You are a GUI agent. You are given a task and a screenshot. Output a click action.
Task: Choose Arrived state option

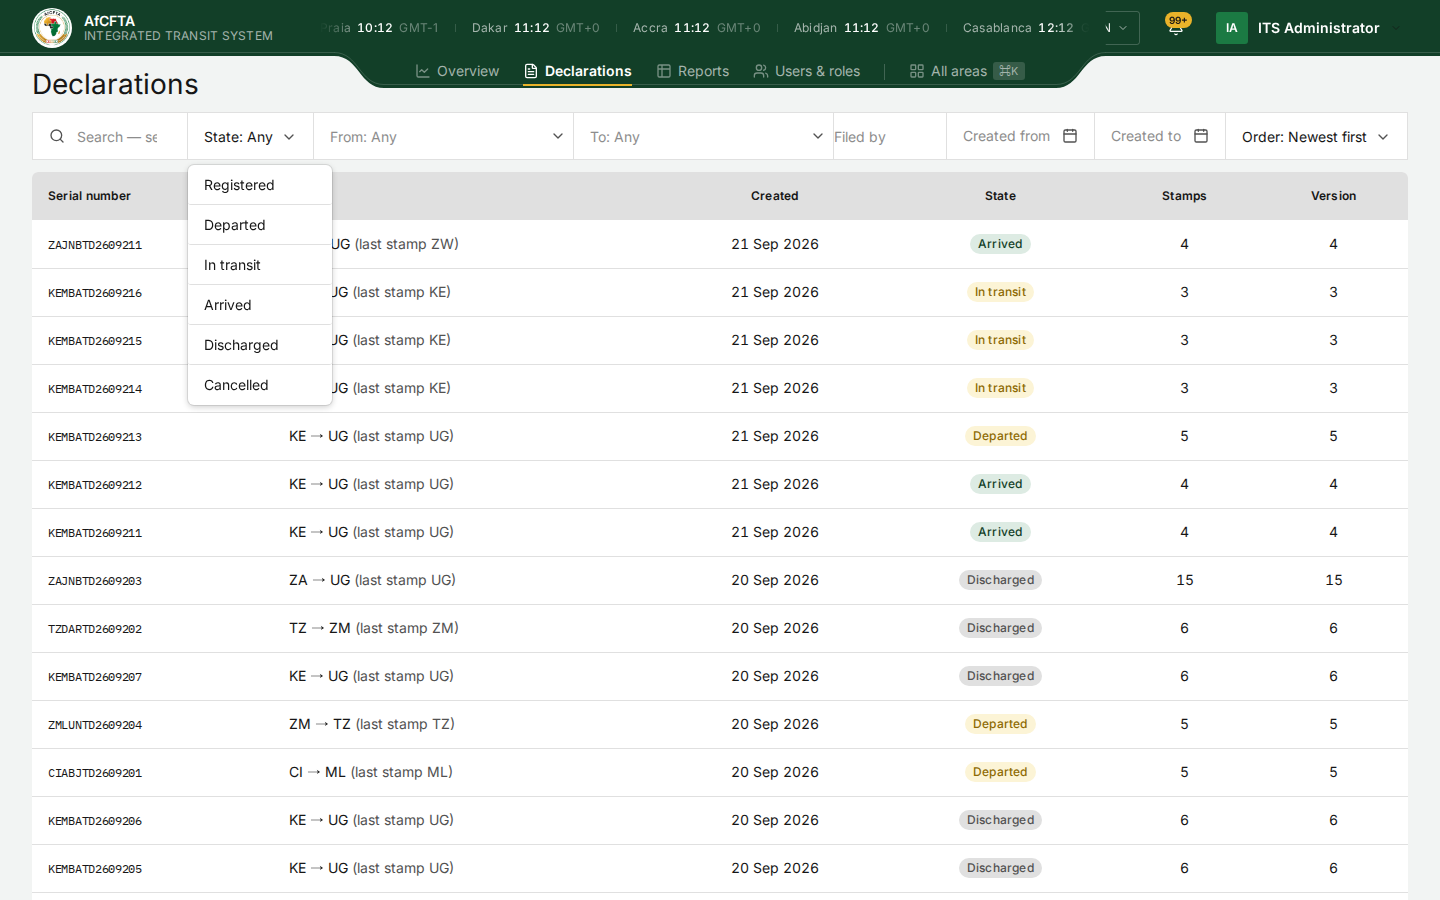(260, 305)
